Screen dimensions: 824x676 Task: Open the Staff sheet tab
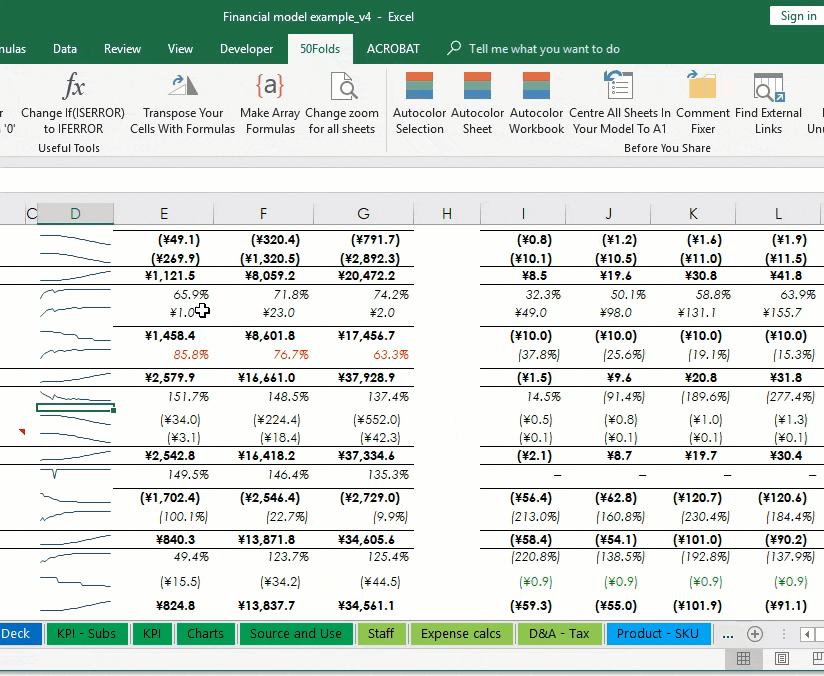point(381,634)
